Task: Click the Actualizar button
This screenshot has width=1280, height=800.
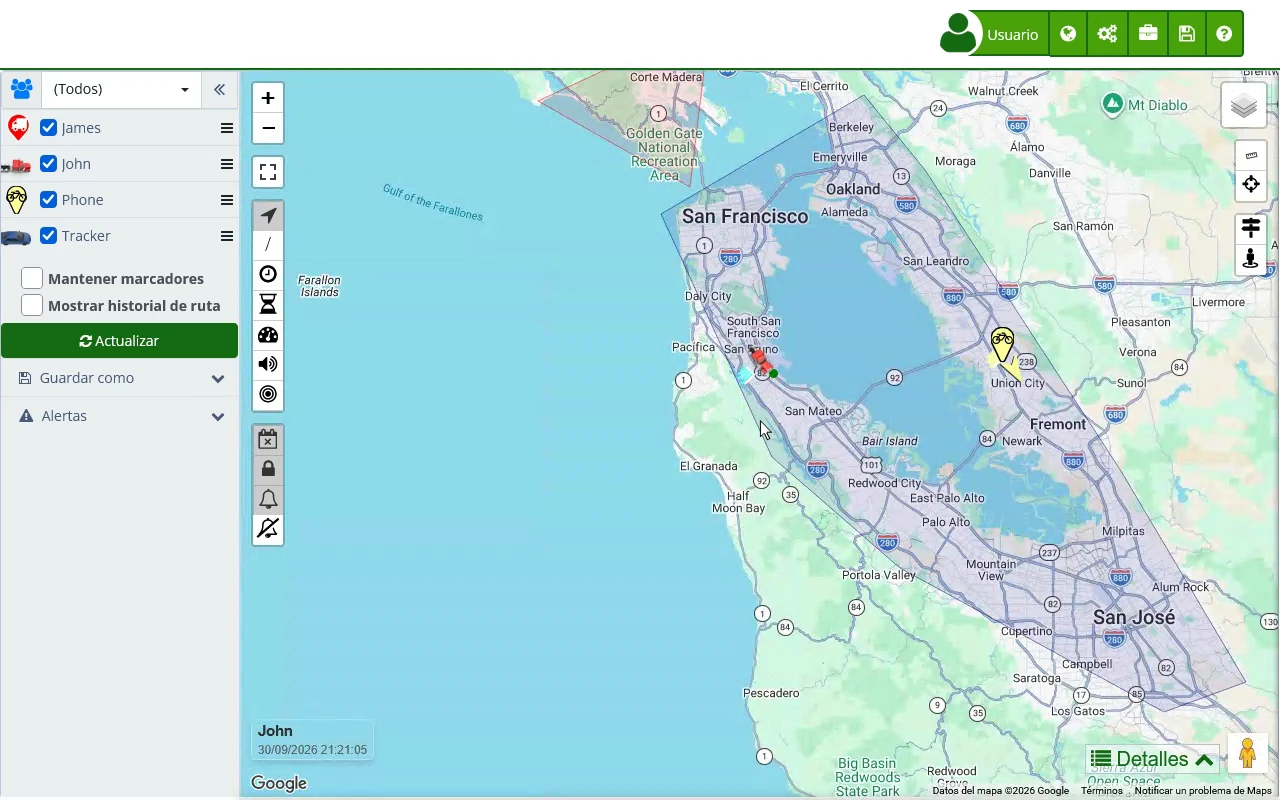Action: (x=120, y=341)
